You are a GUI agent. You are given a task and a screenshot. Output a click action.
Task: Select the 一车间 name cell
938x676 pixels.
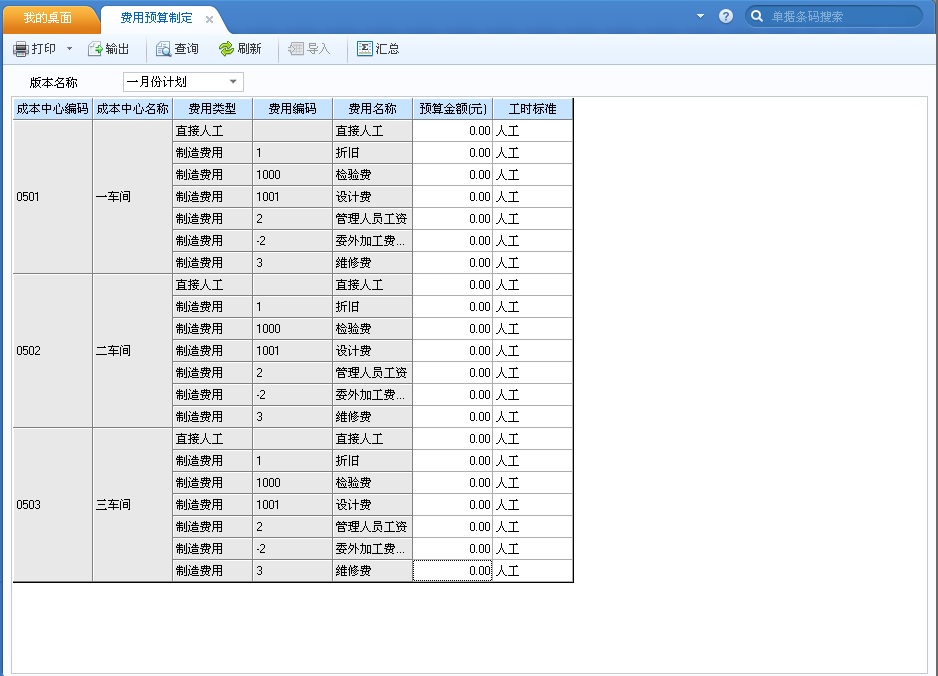click(x=132, y=197)
